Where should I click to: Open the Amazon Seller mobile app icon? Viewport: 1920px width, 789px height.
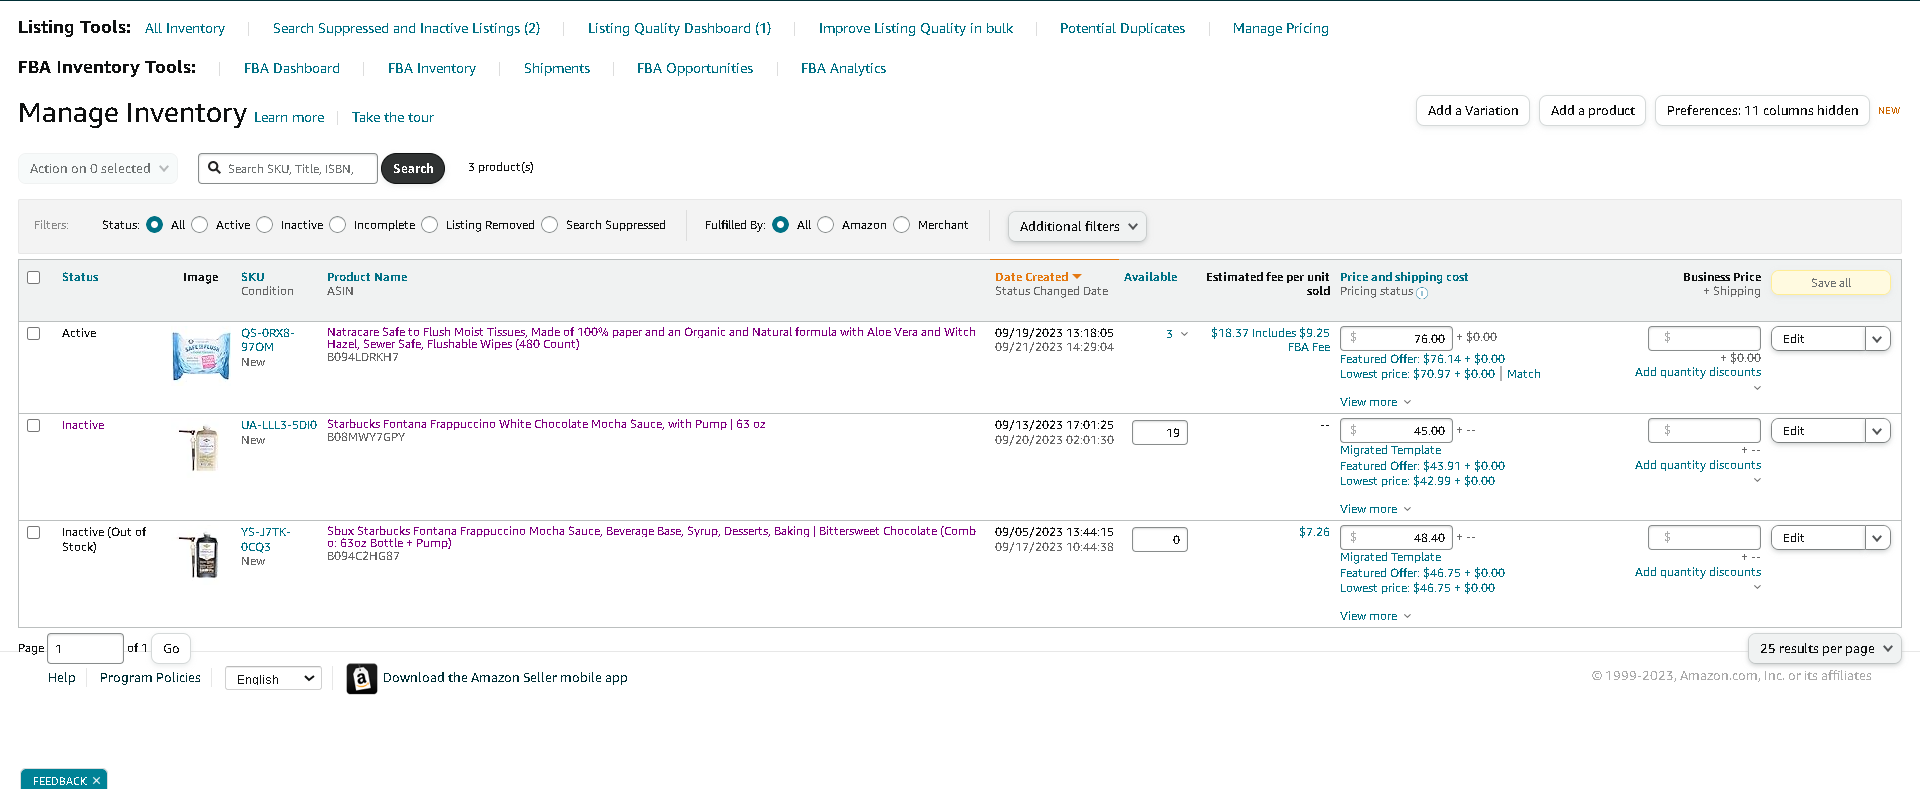362,678
